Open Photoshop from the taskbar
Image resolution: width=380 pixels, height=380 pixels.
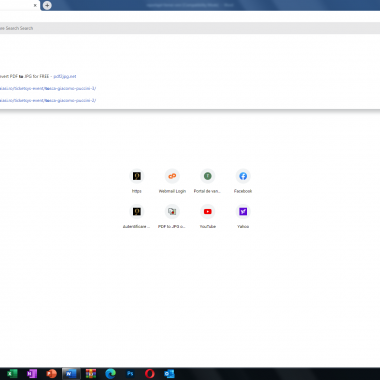130,374
